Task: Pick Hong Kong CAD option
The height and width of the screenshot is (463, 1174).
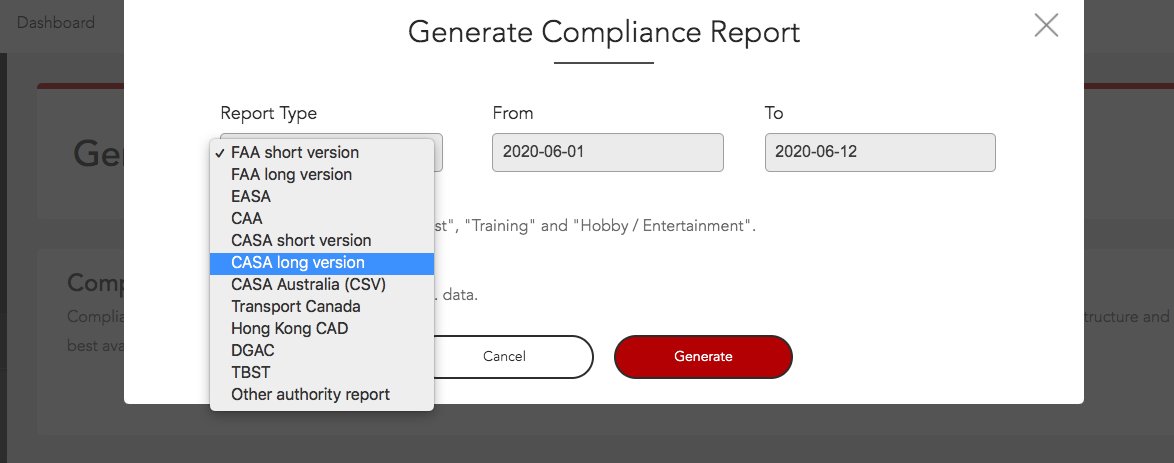Action: (322, 328)
